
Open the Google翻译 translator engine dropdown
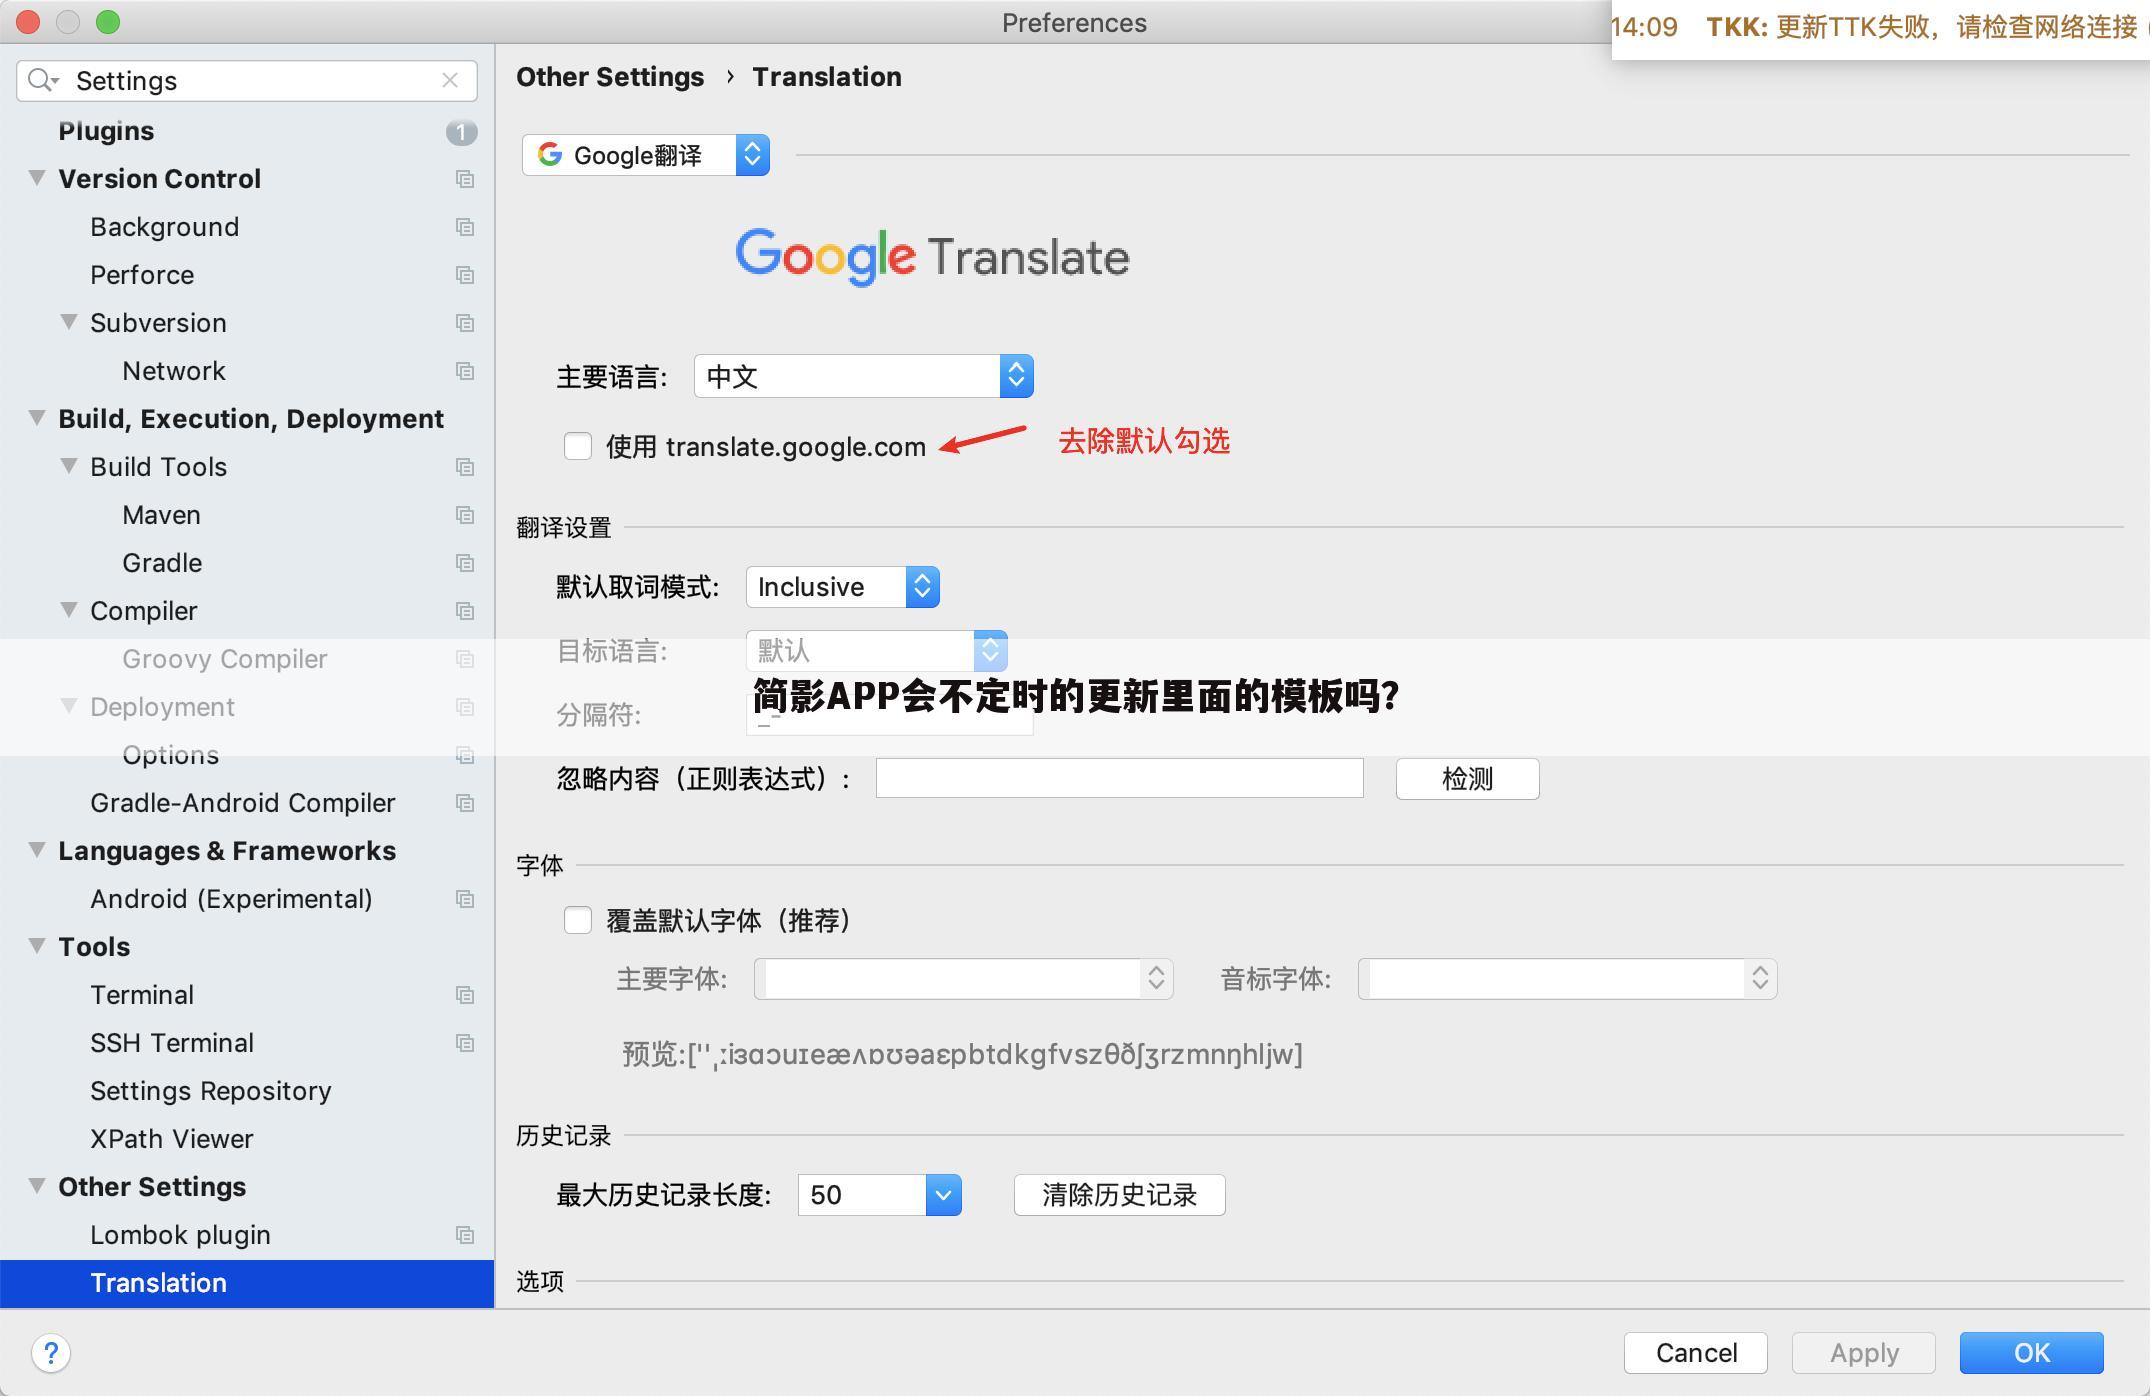[x=646, y=155]
